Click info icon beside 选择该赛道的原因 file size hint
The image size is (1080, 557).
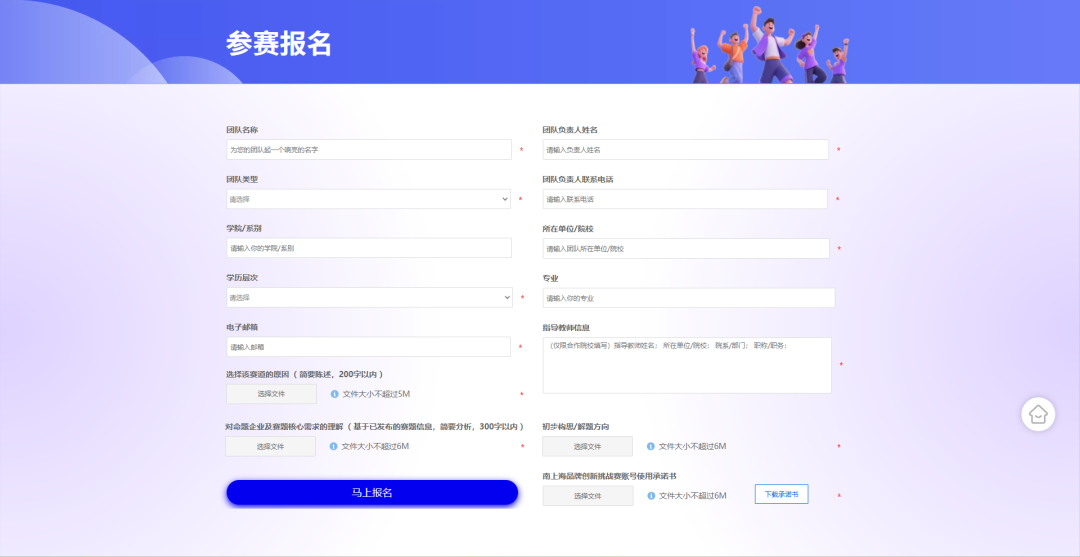click(334, 394)
